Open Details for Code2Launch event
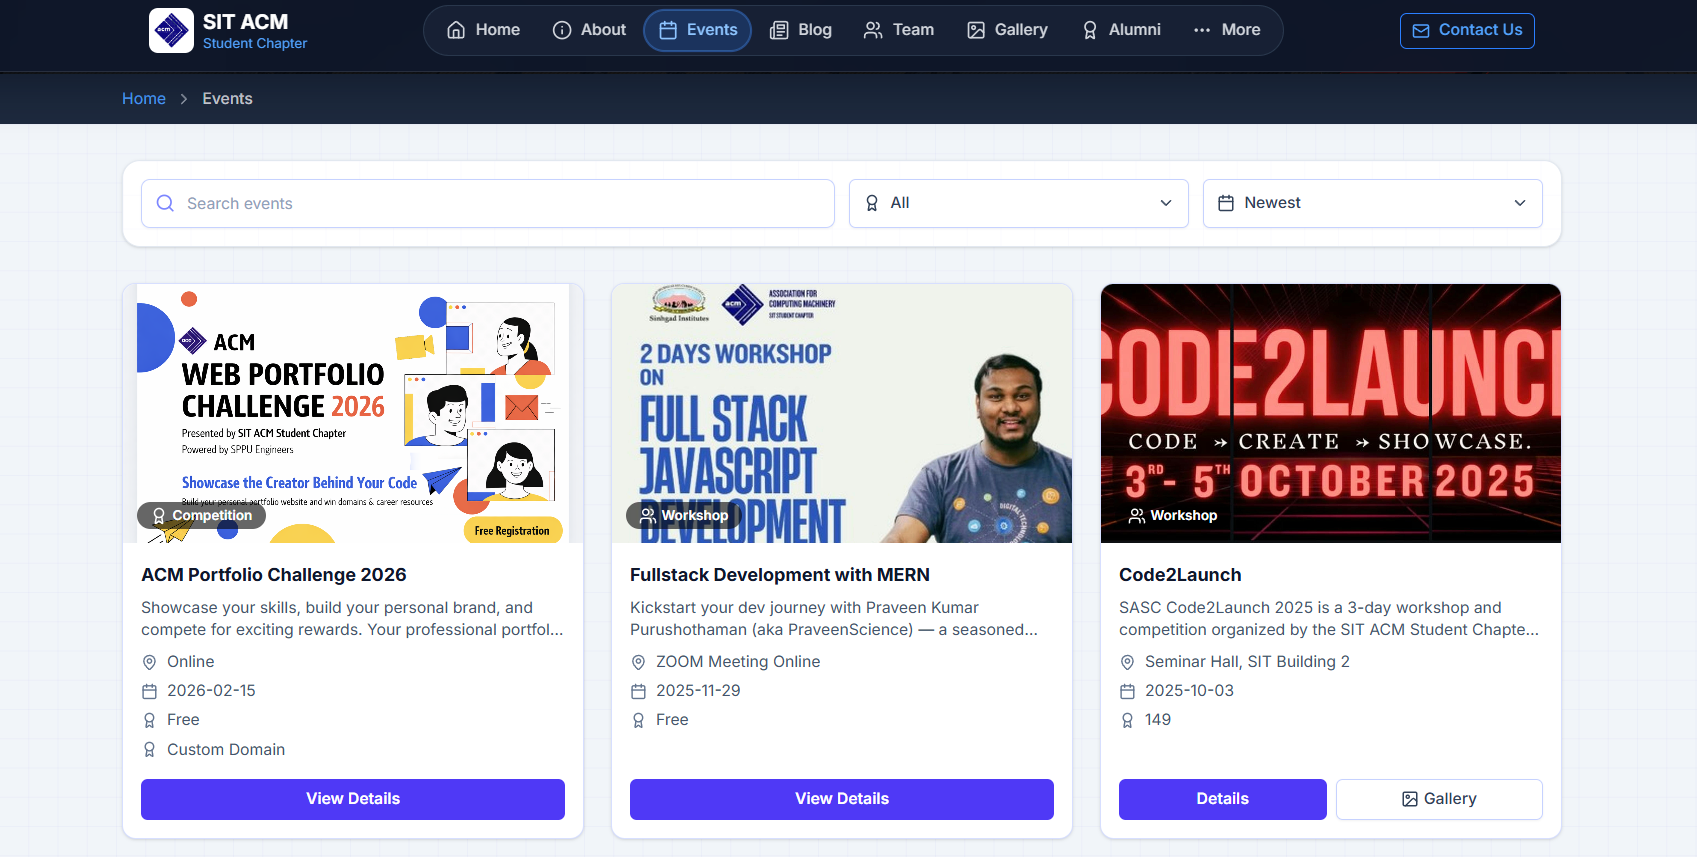The width and height of the screenshot is (1697, 857). (x=1223, y=799)
